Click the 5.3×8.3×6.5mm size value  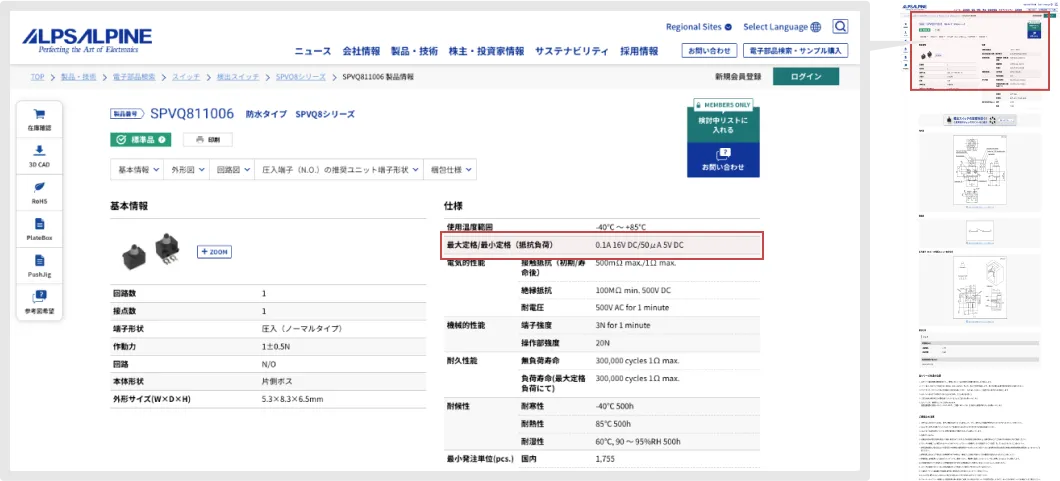(x=292, y=399)
